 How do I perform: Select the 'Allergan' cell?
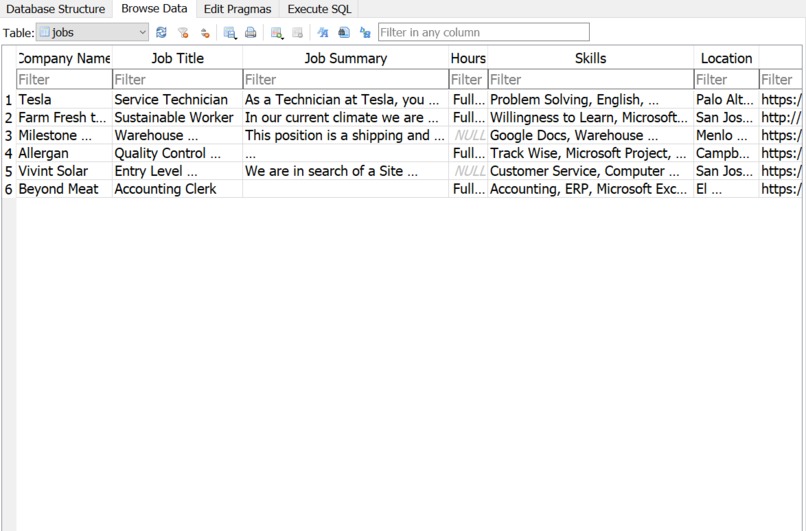(64, 153)
